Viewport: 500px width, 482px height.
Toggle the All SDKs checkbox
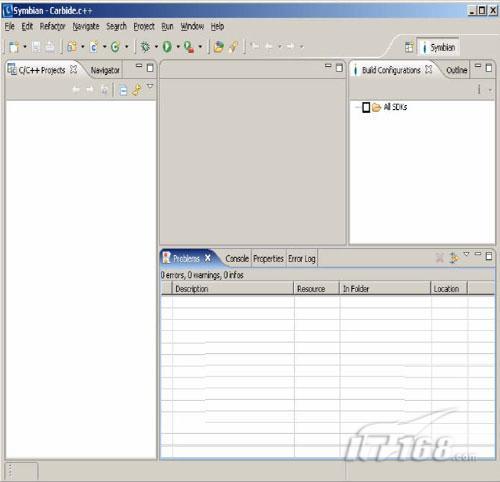pyautogui.click(x=366, y=107)
